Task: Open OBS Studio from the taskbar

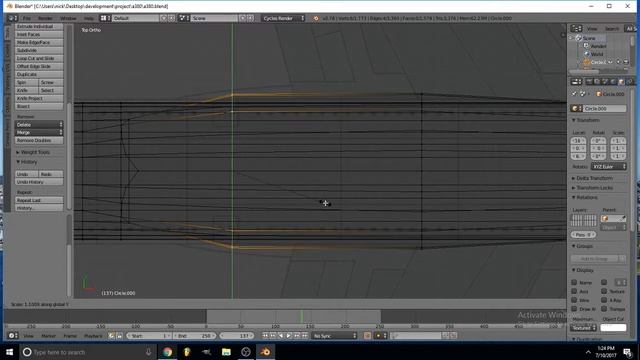Action: tap(246, 352)
